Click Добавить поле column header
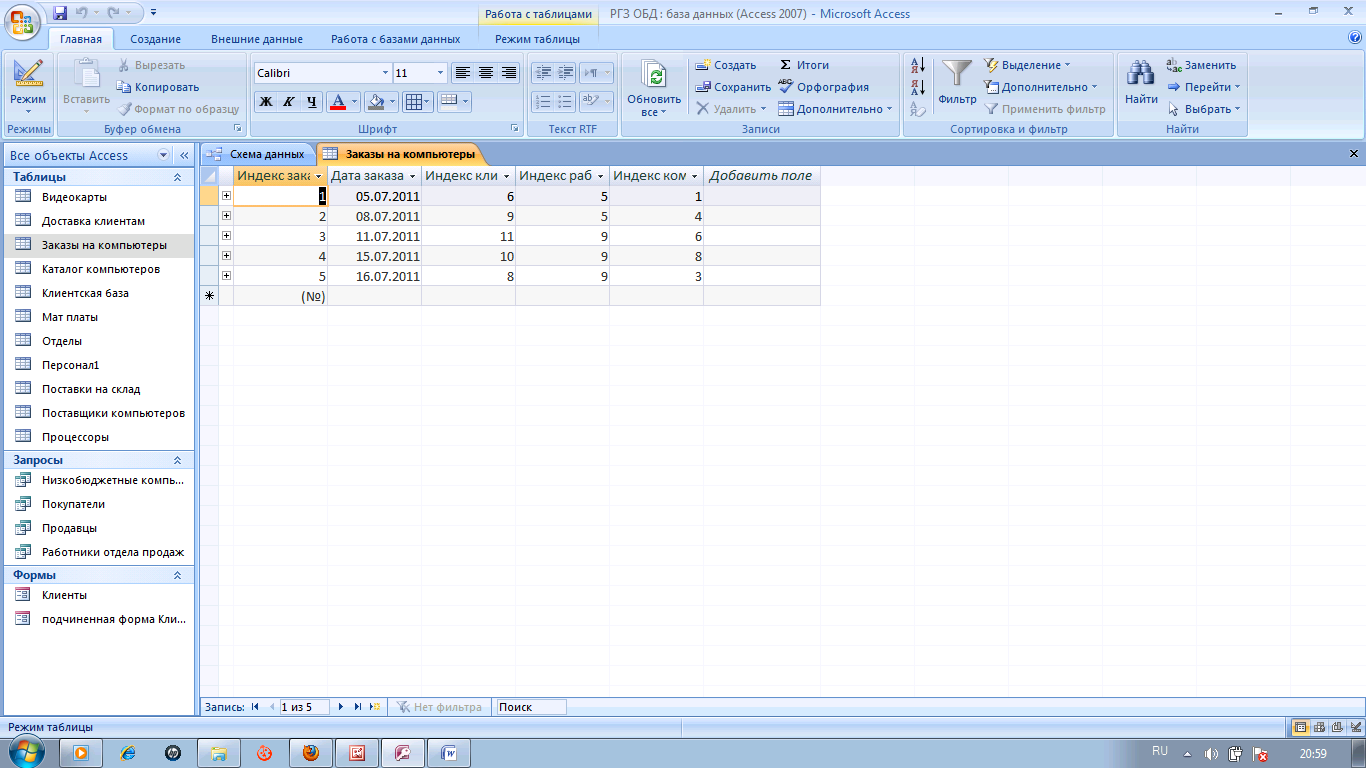The width and height of the screenshot is (1366, 768). click(x=761, y=176)
